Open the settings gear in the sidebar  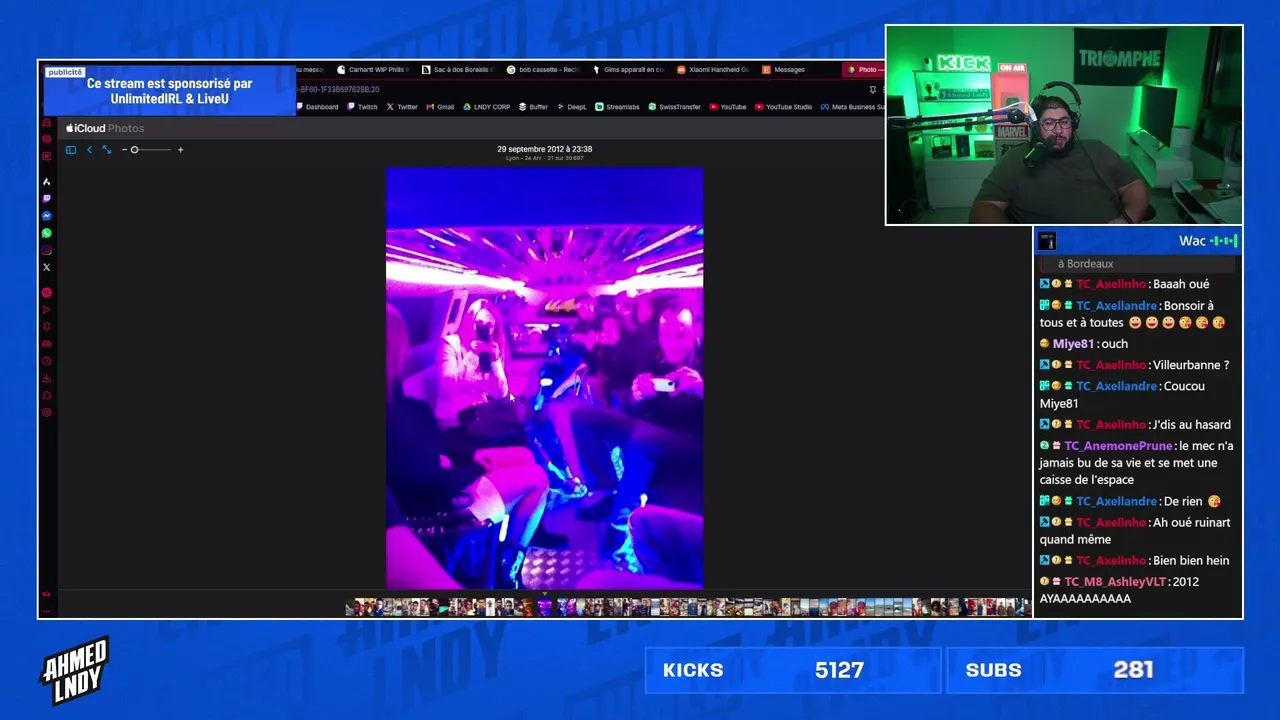[46, 412]
